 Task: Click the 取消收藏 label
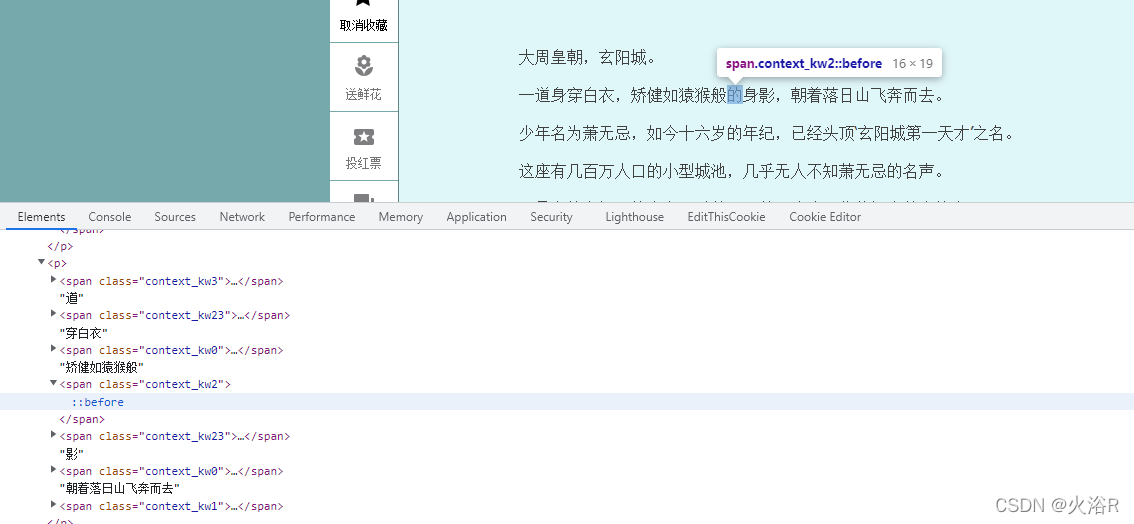[364, 25]
